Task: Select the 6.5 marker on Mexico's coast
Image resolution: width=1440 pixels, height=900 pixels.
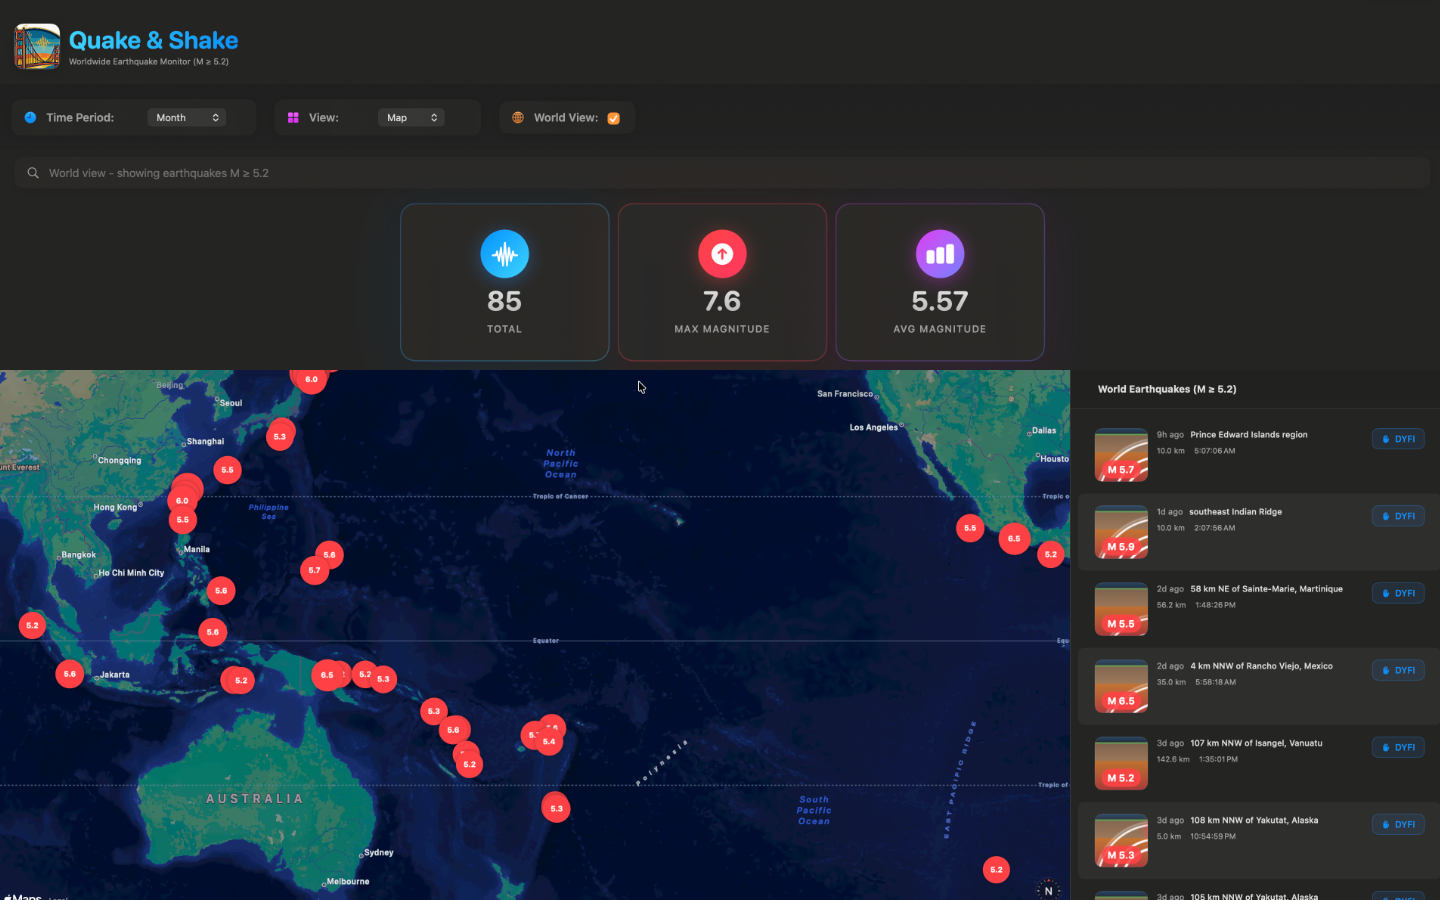Action: point(1014,538)
